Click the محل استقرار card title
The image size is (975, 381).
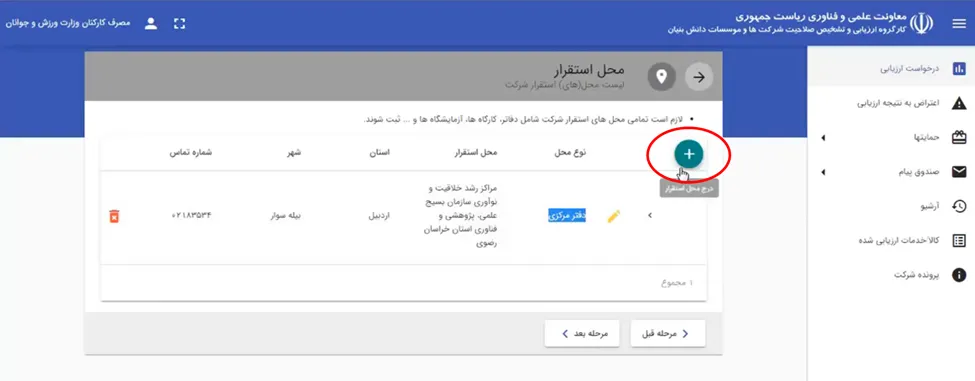tap(589, 69)
